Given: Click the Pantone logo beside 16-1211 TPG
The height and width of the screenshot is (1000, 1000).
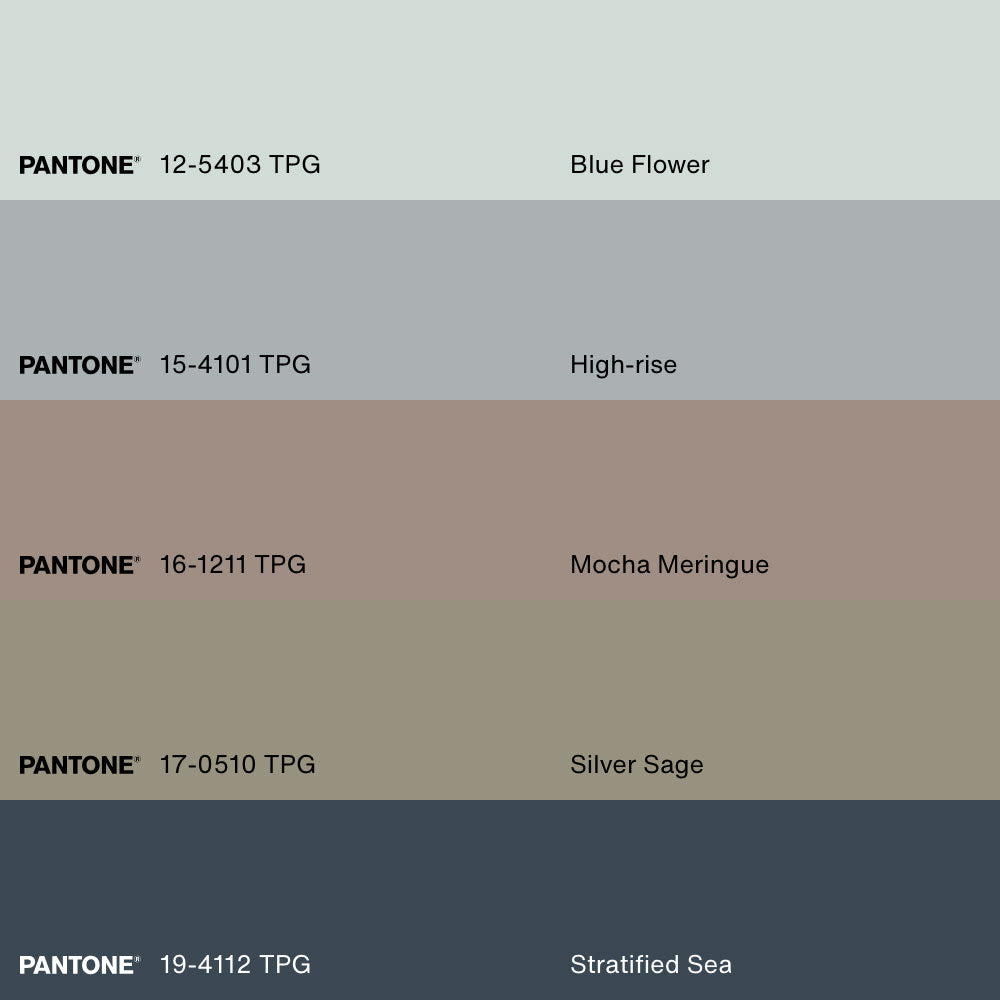Looking at the screenshot, I should (79, 565).
